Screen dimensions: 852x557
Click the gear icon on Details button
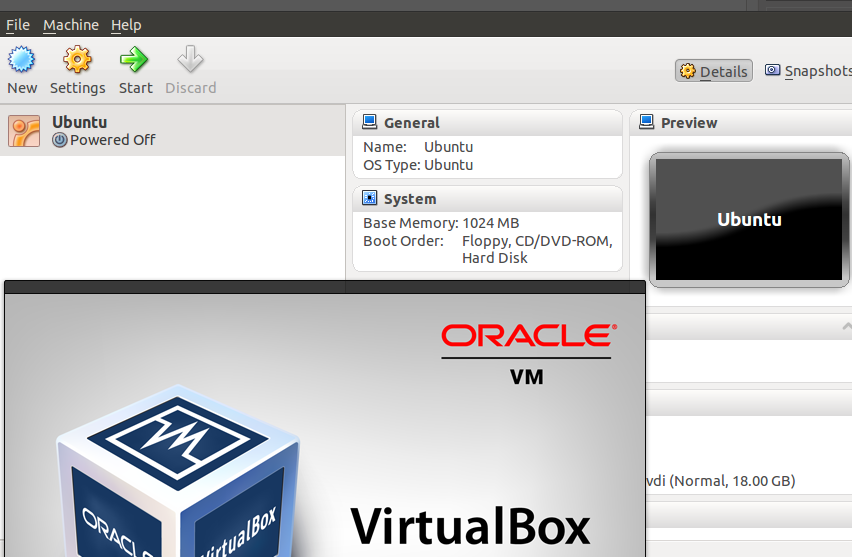(x=687, y=71)
